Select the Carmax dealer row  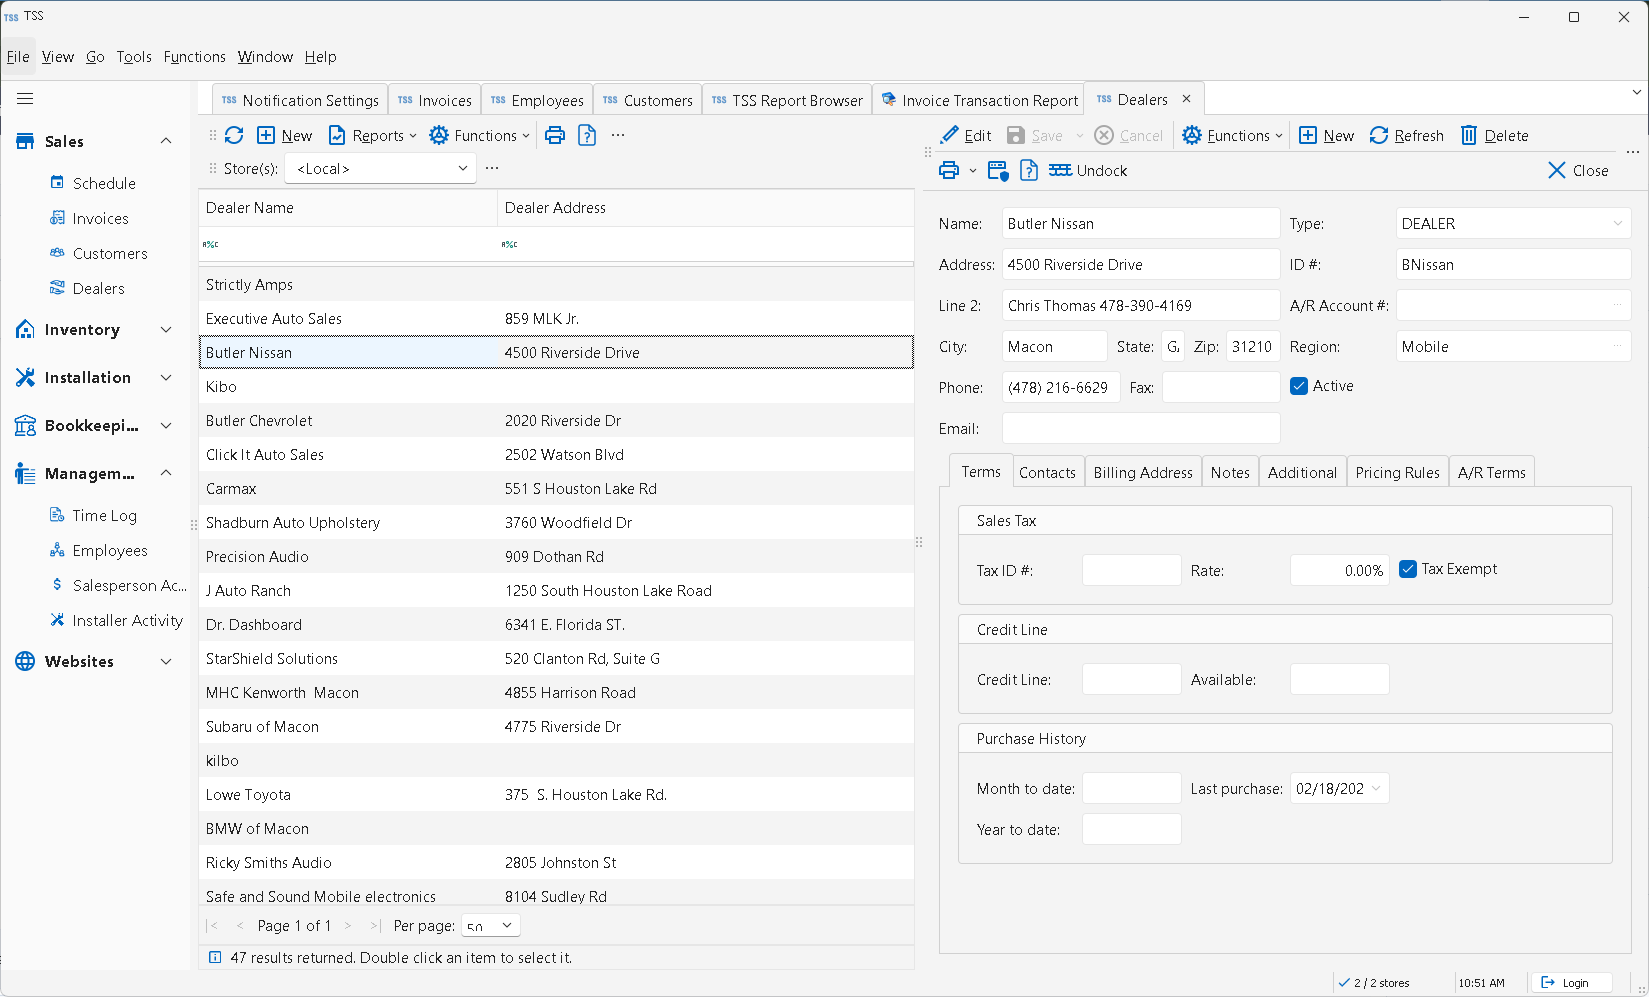(x=556, y=489)
